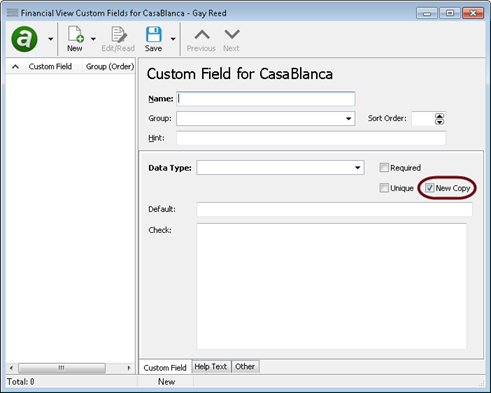Viewport: 491px width, 393px height.
Task: Open dropdown arrow next to Save
Action: [173, 39]
